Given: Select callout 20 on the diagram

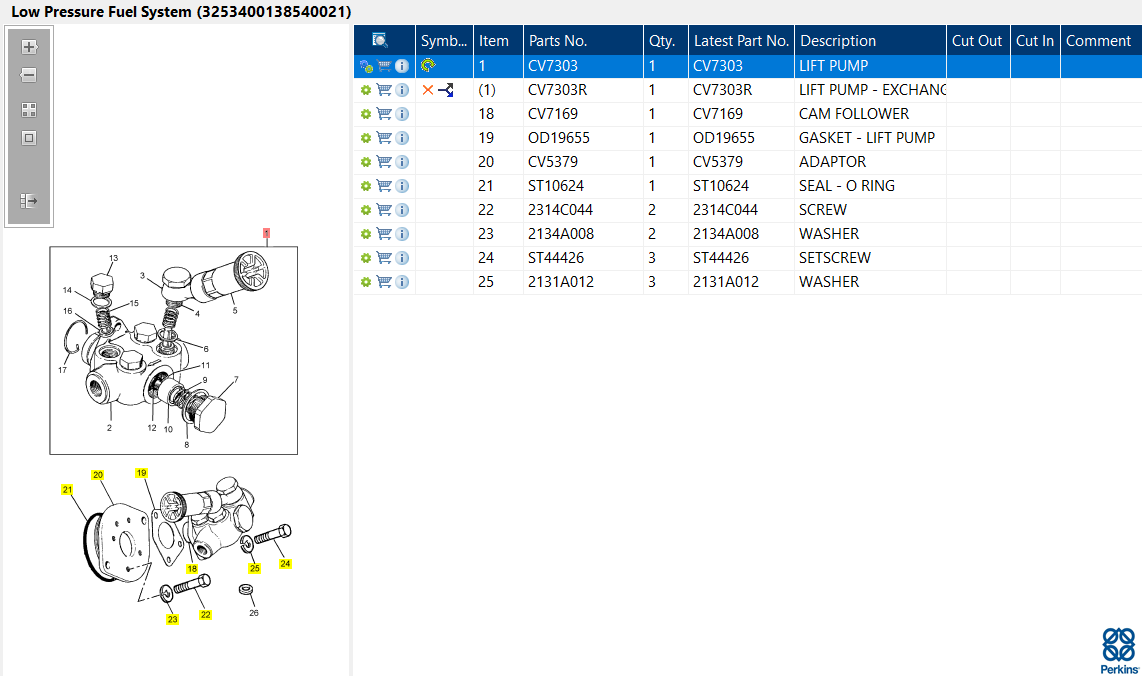Looking at the screenshot, I should pyautogui.click(x=98, y=475).
